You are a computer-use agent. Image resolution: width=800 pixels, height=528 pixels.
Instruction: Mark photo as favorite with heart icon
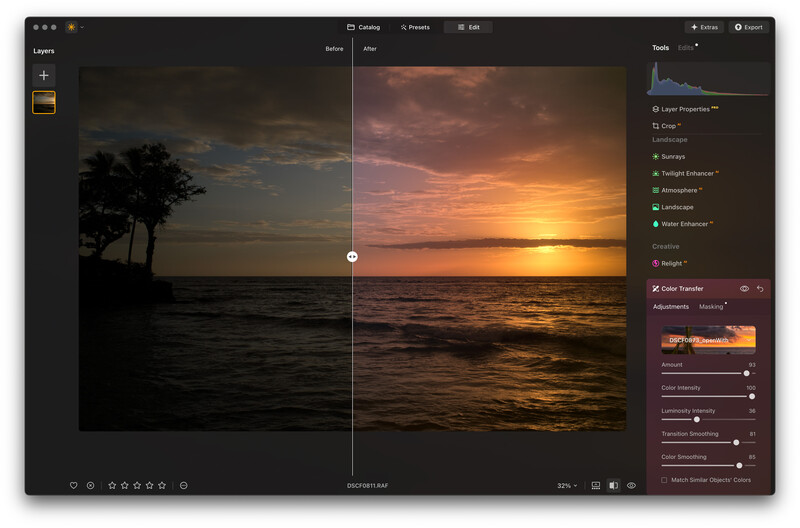(x=73, y=486)
